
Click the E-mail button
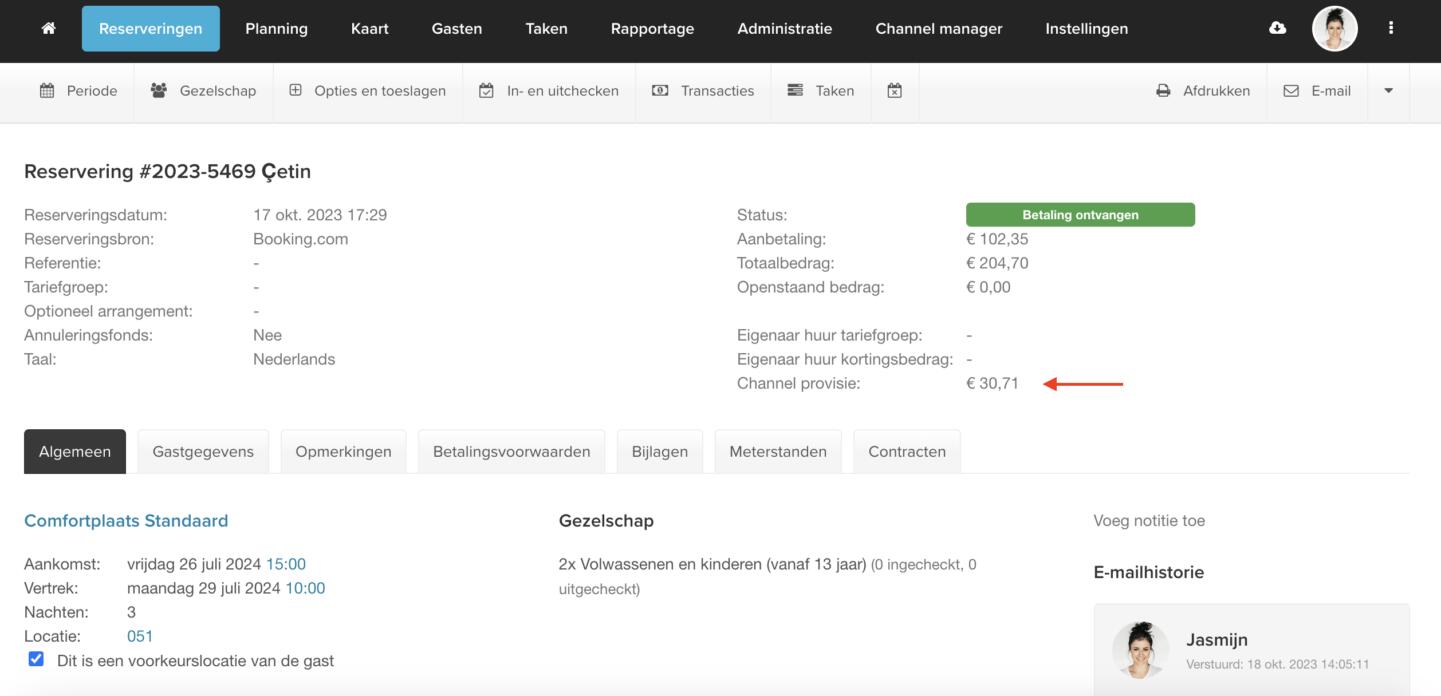point(1317,91)
